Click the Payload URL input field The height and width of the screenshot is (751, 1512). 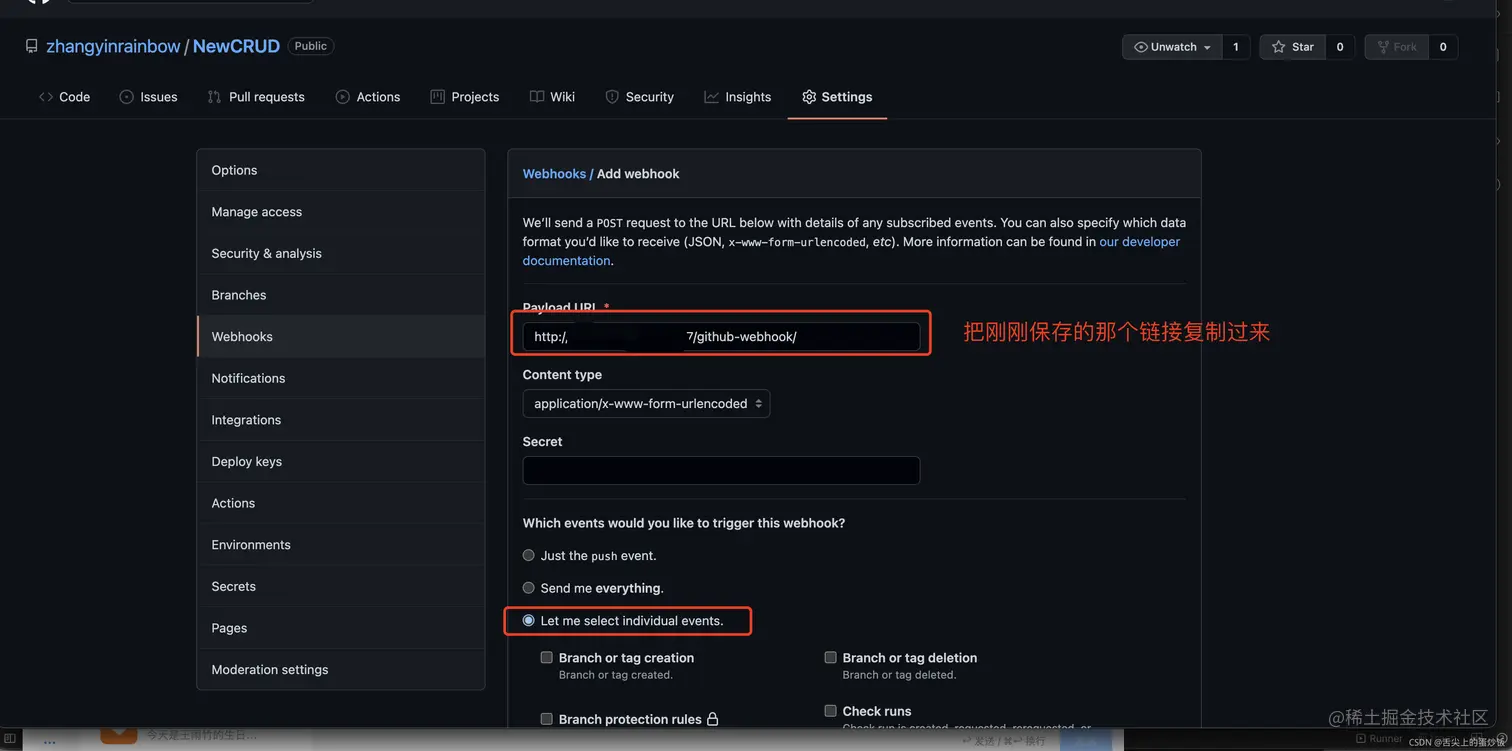tap(721, 337)
